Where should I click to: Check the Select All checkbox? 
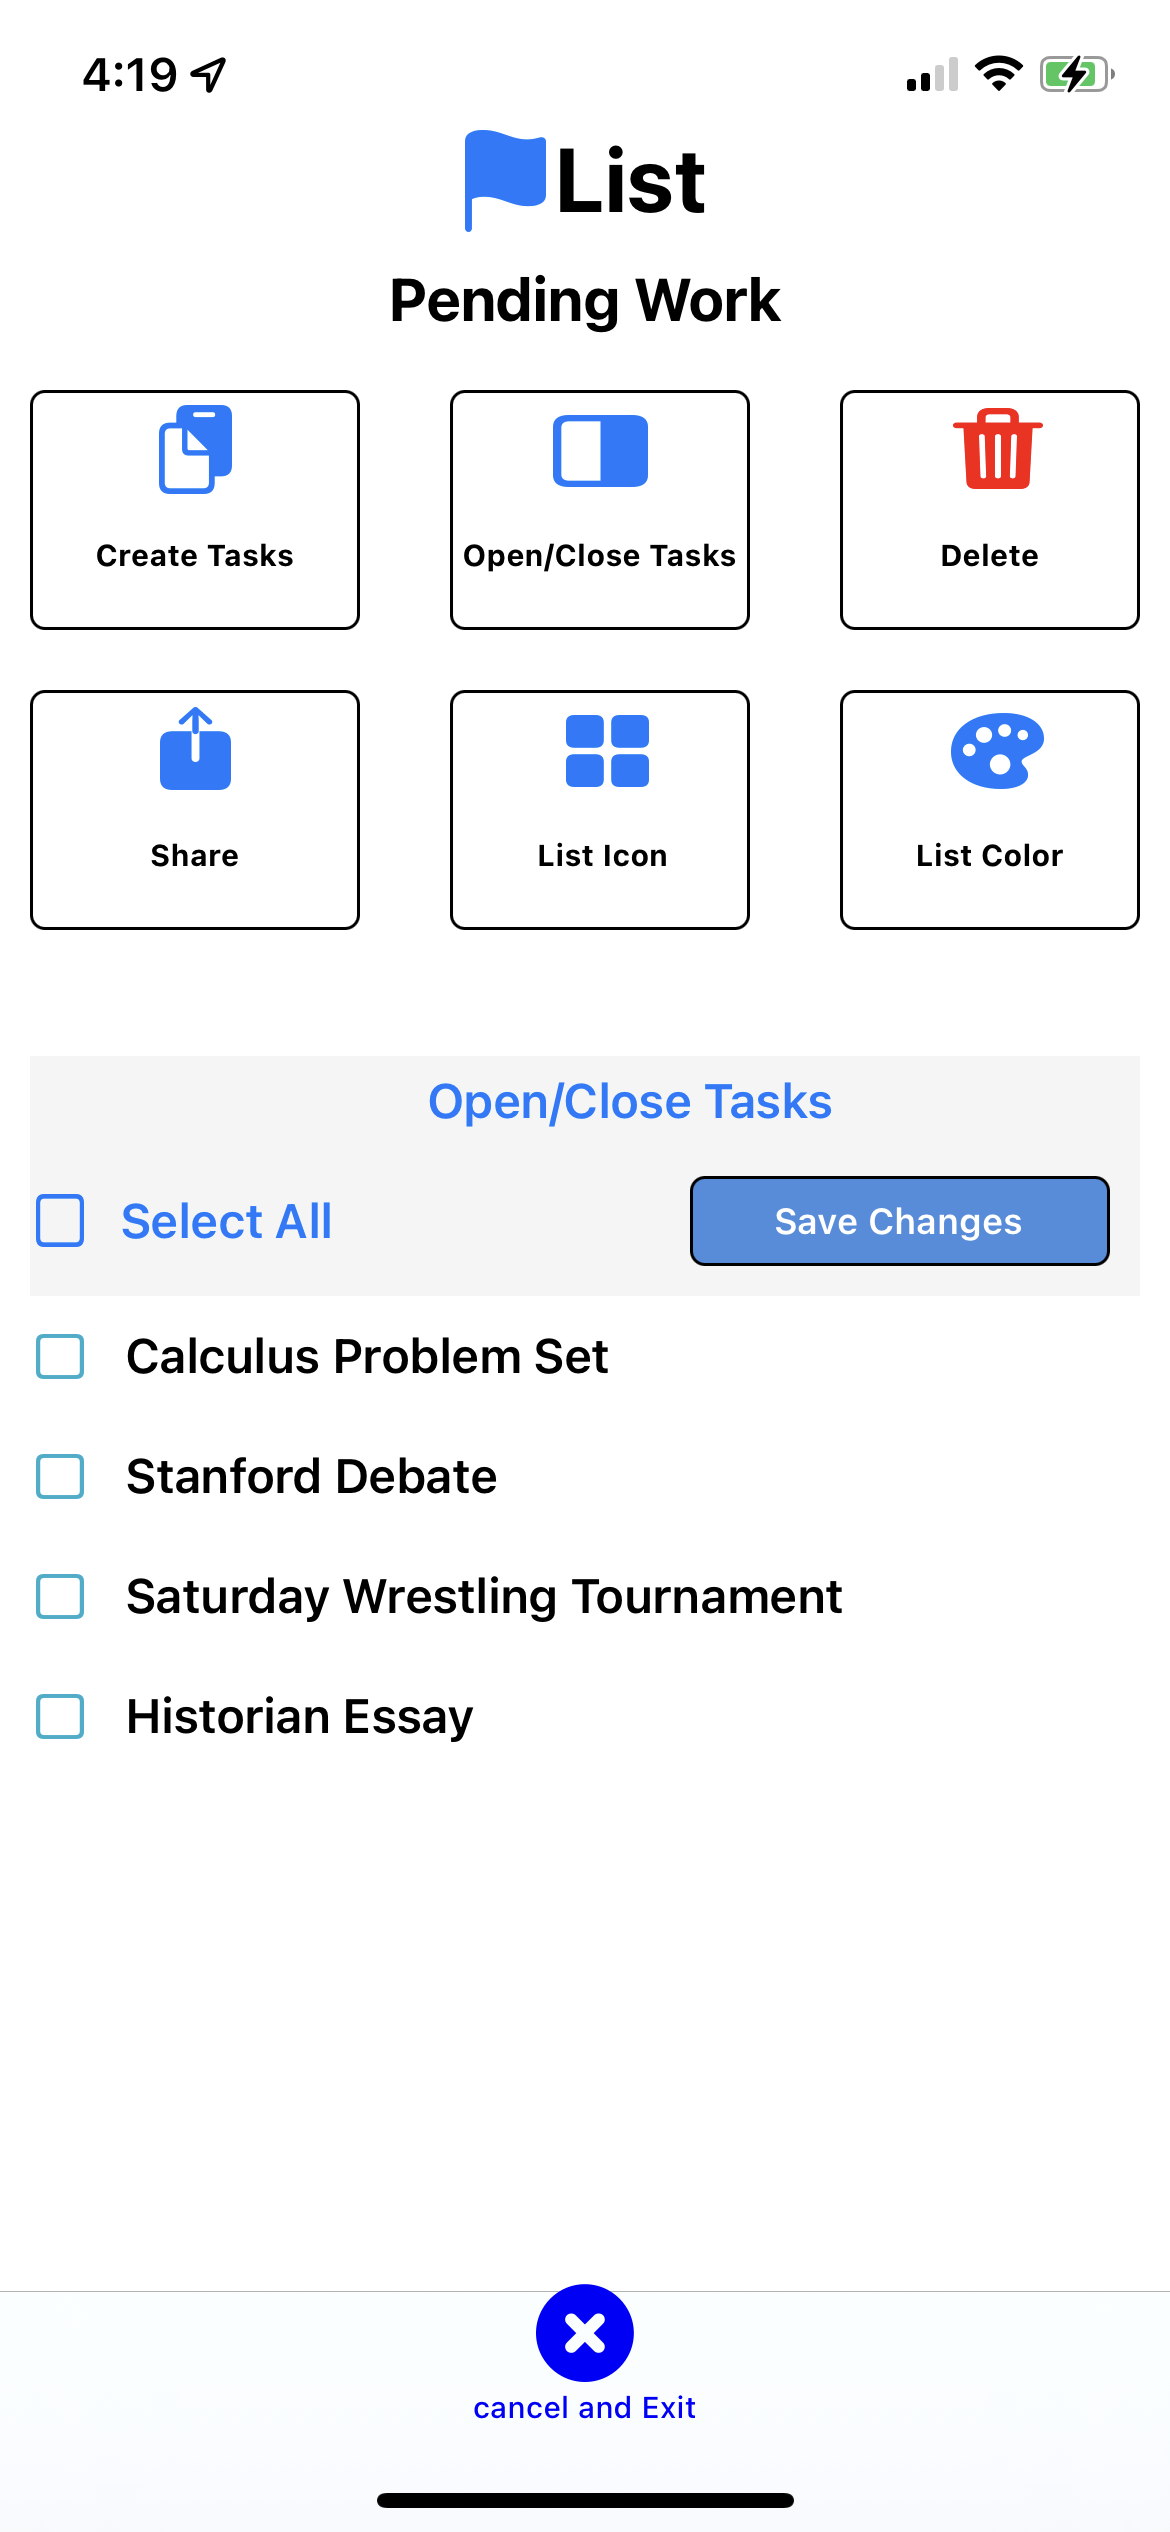coord(60,1221)
